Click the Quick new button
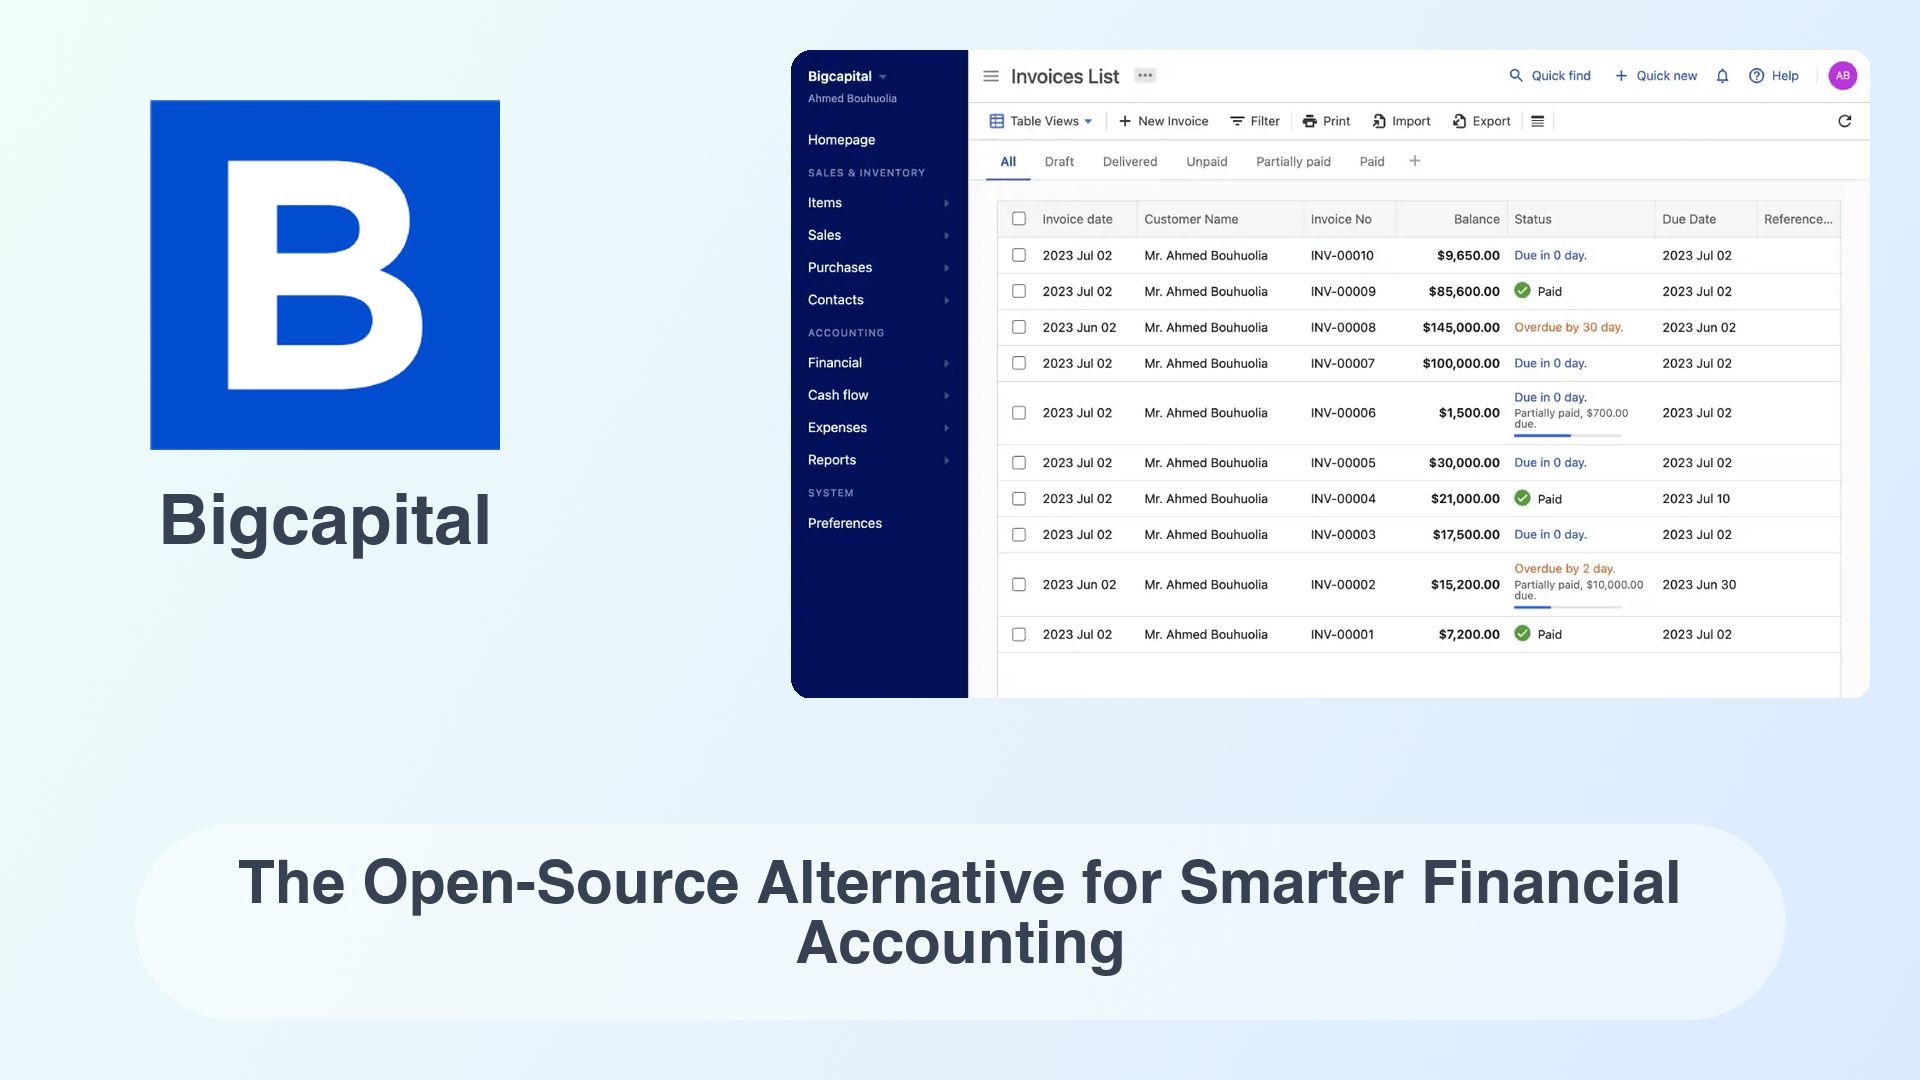Image resolution: width=1920 pixels, height=1080 pixels. tap(1656, 75)
